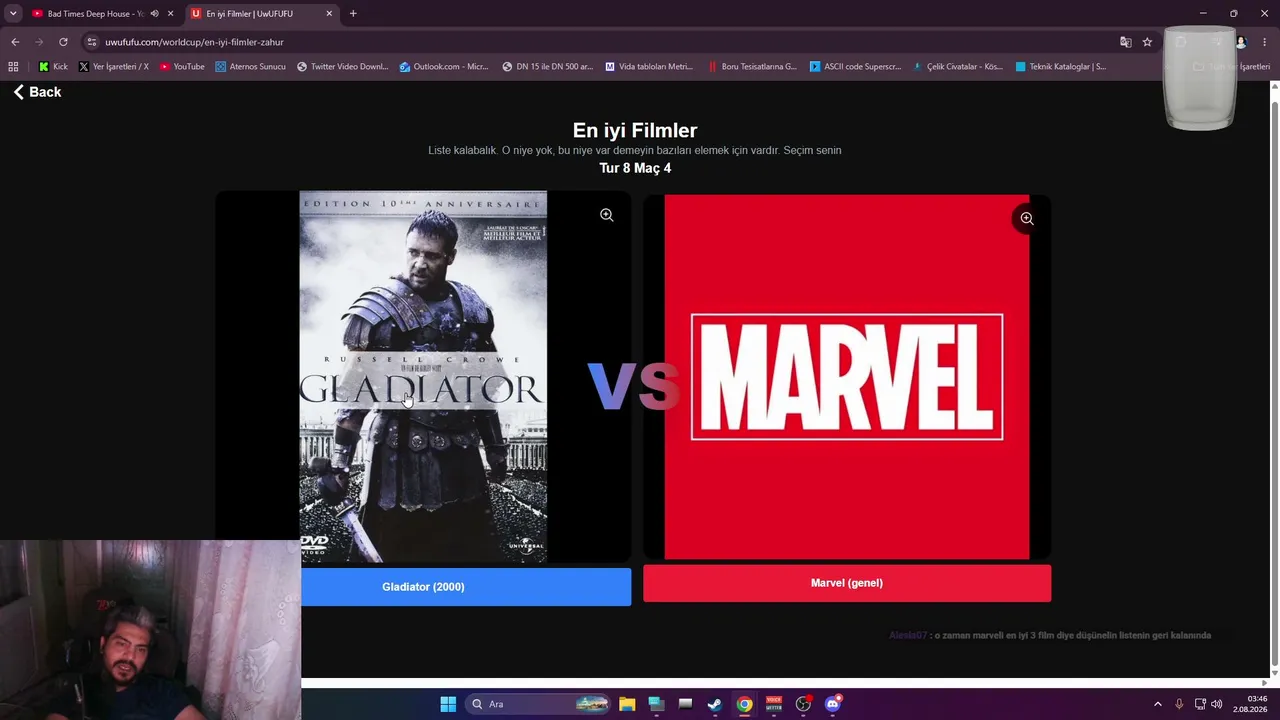This screenshot has height=720, width=1280.
Task: Open the tab search dropdown
Action: [13, 14]
